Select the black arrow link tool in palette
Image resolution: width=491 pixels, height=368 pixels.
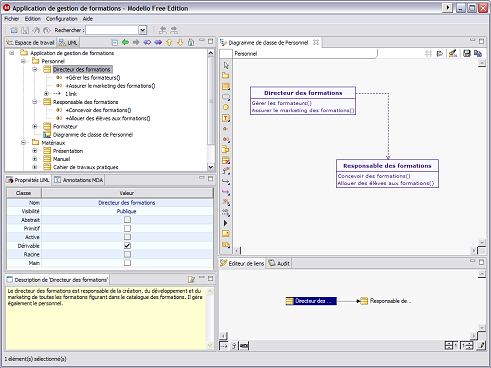[x=226, y=182]
